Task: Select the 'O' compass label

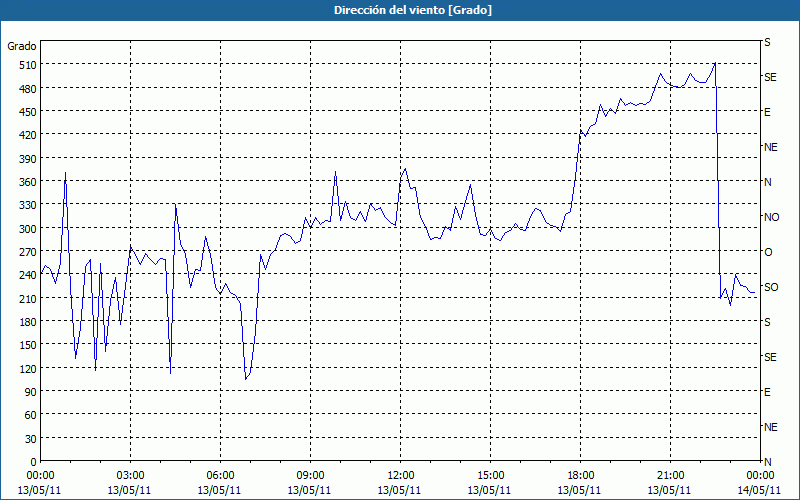Action: point(768,252)
